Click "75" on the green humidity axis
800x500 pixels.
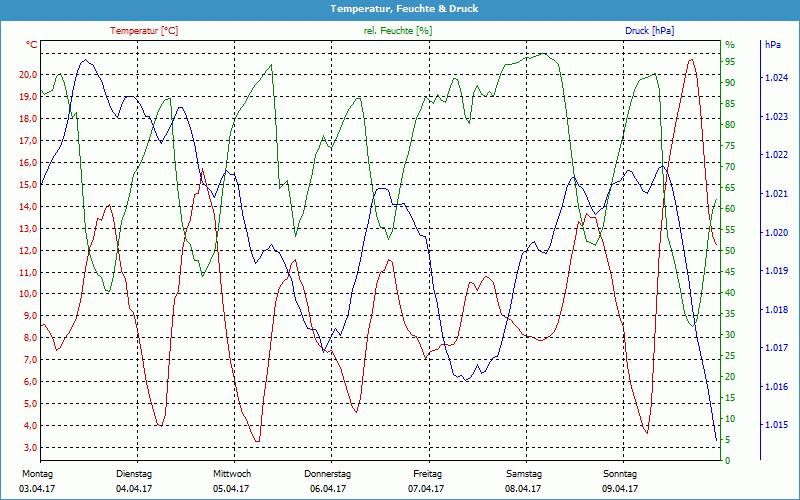click(730, 145)
